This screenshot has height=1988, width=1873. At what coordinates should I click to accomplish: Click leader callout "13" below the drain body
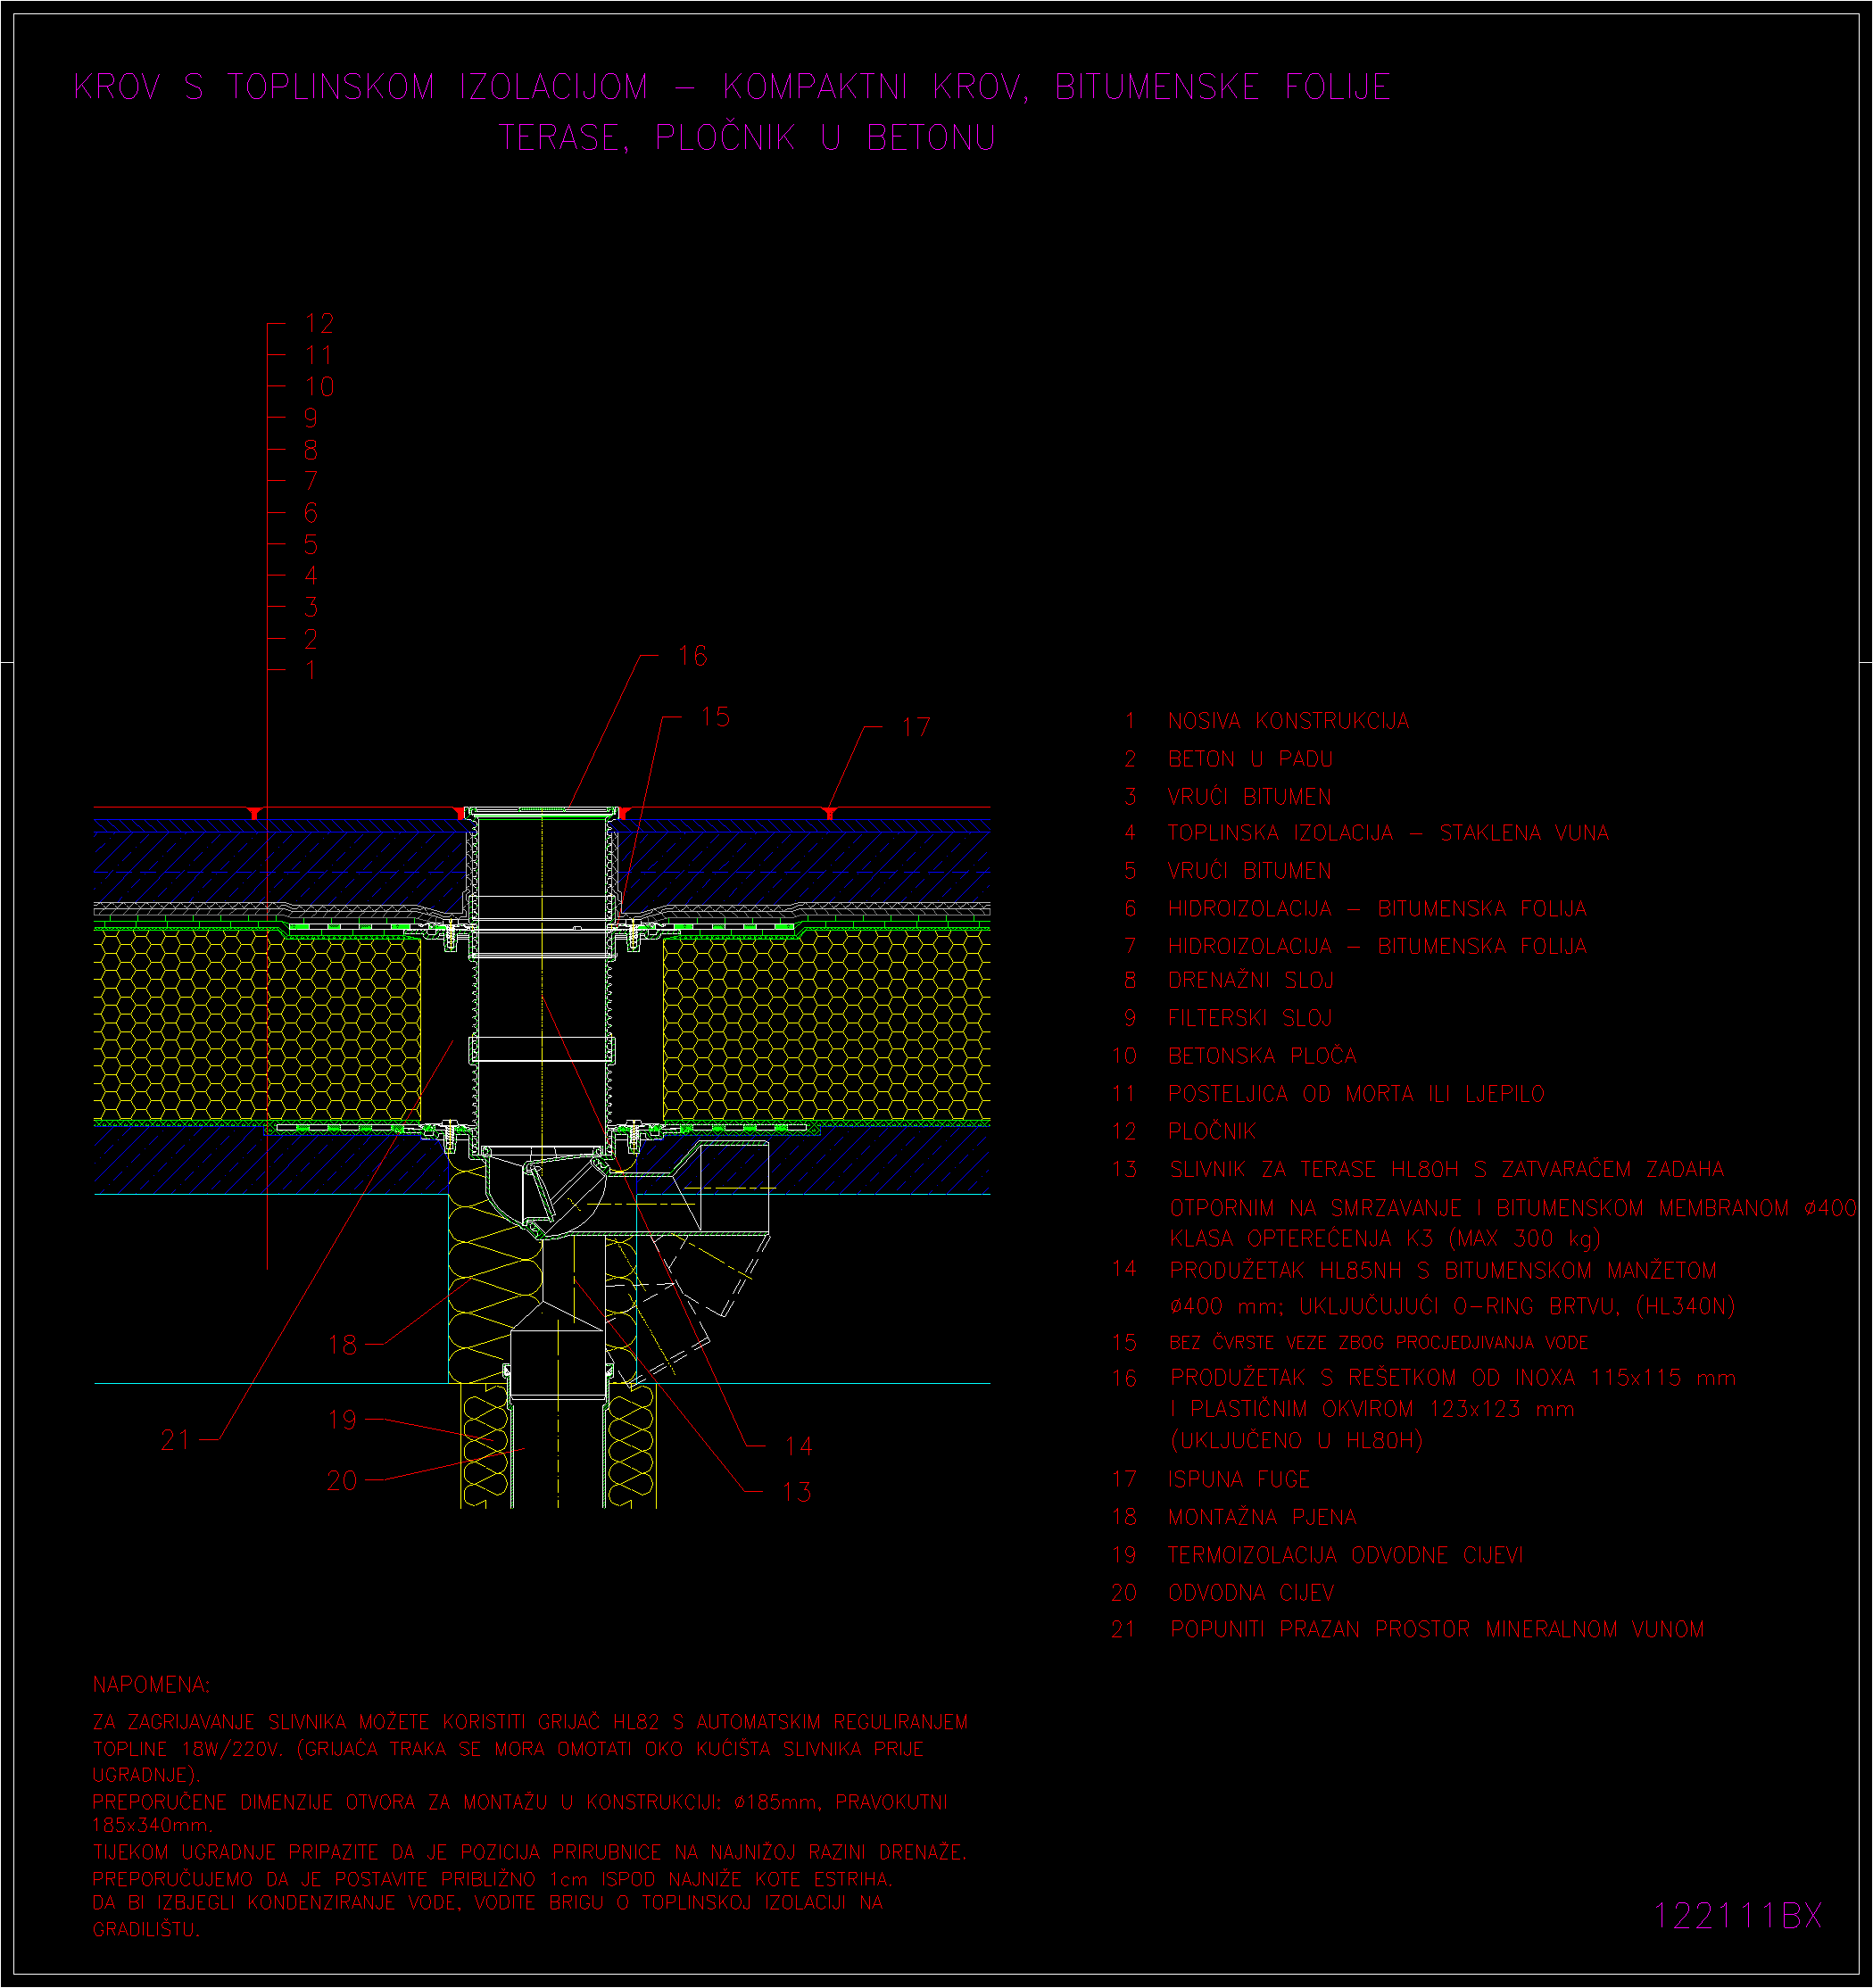click(x=796, y=1492)
